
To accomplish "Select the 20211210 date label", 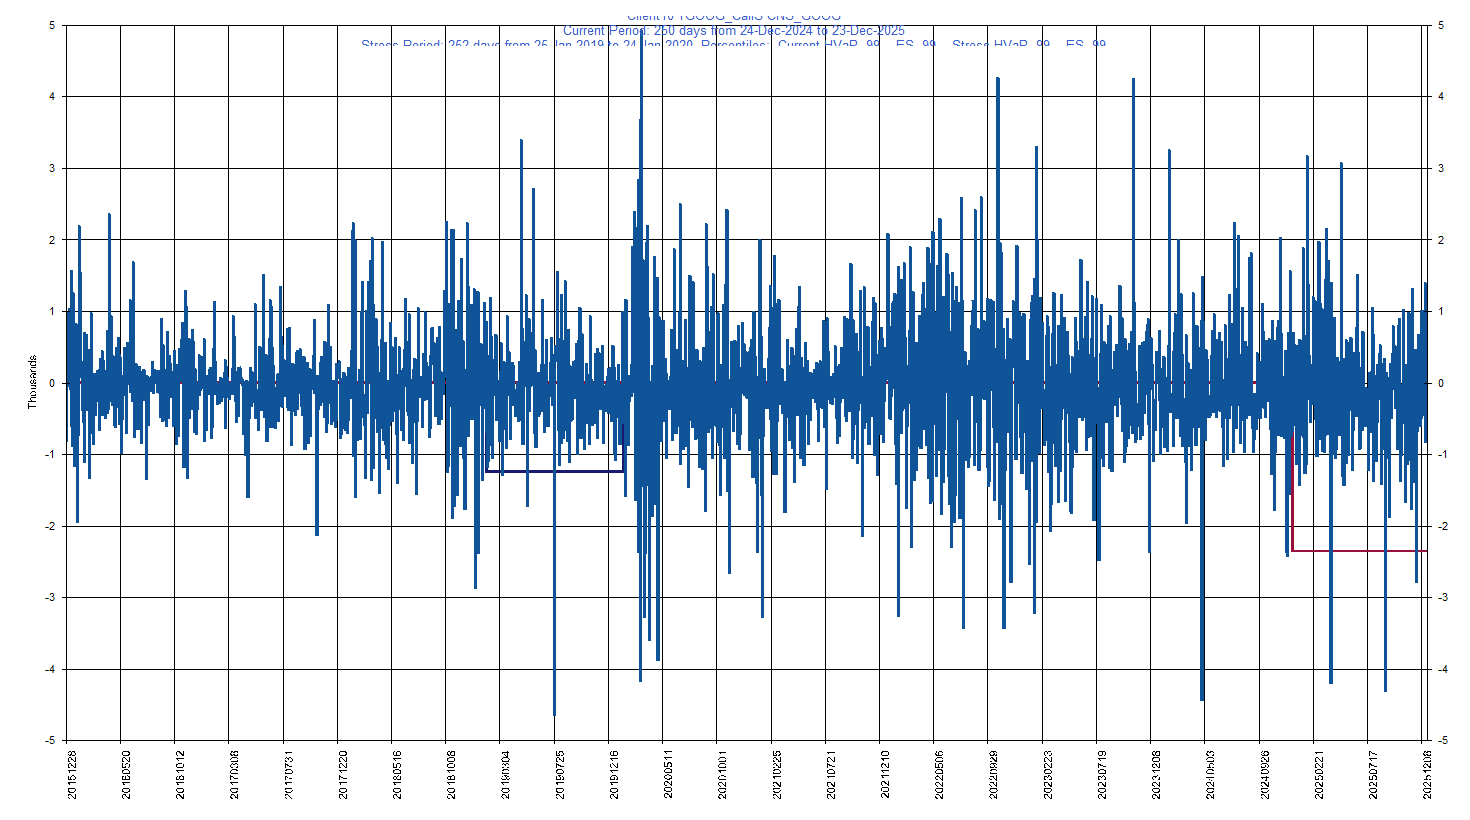I will tap(884, 774).
